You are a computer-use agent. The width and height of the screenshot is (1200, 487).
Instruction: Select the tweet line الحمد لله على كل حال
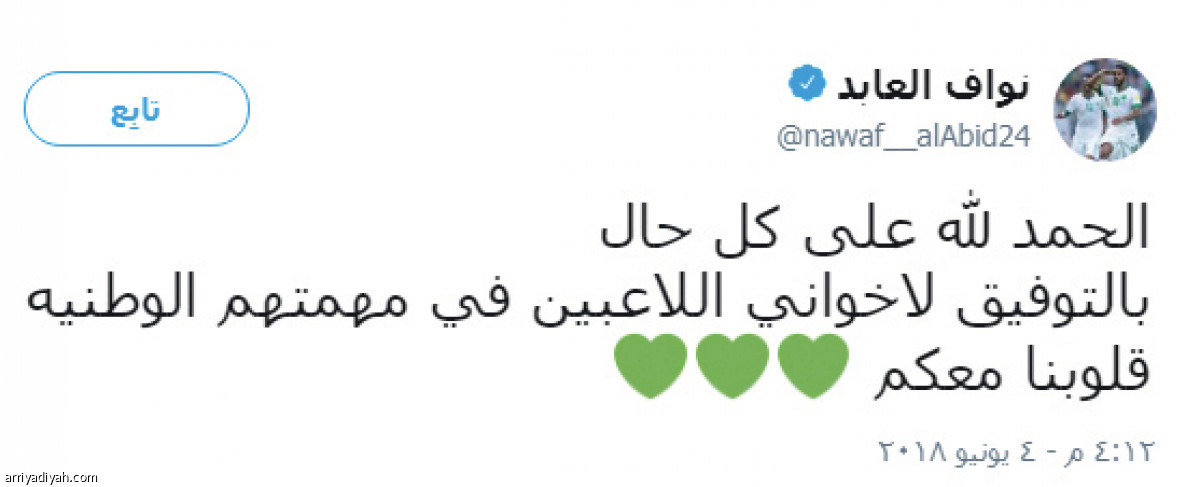click(875, 230)
